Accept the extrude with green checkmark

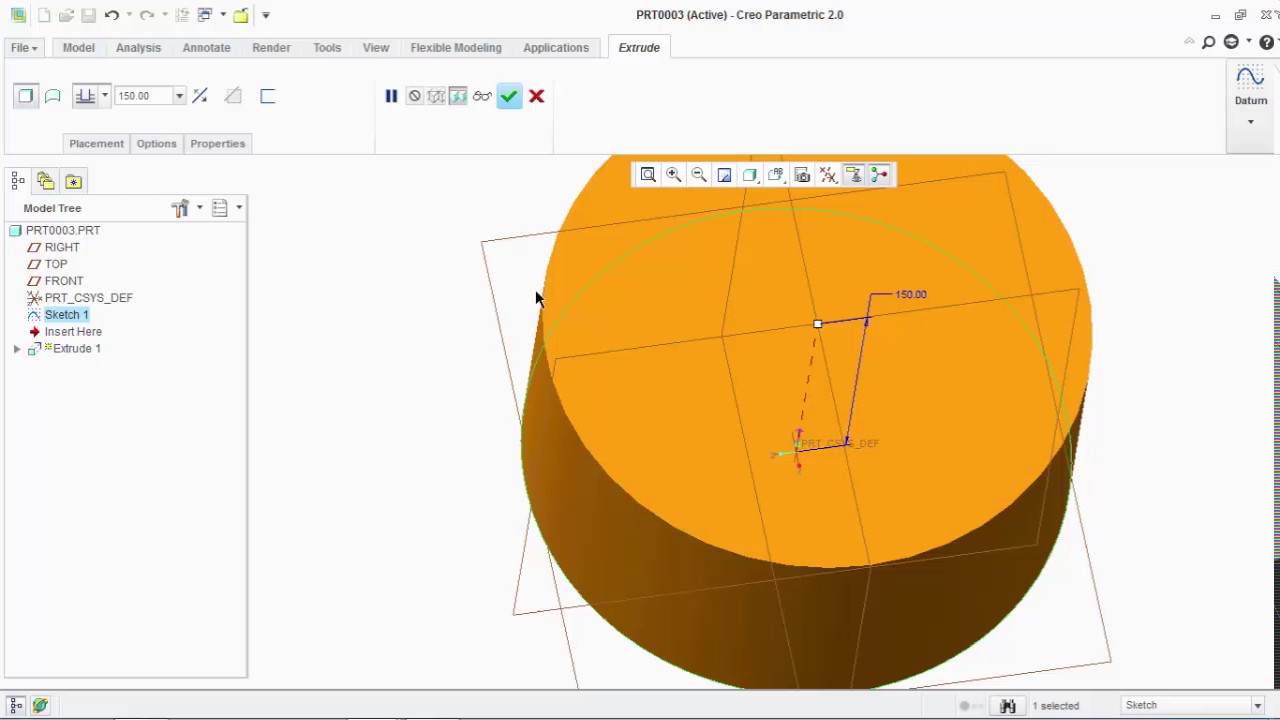click(x=509, y=95)
